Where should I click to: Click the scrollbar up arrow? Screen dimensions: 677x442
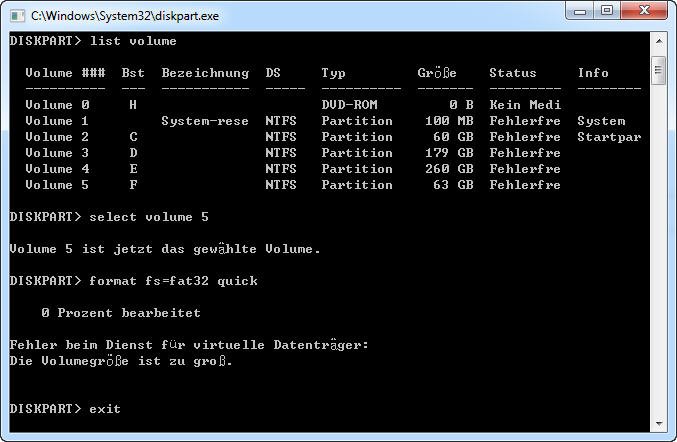coord(658,41)
